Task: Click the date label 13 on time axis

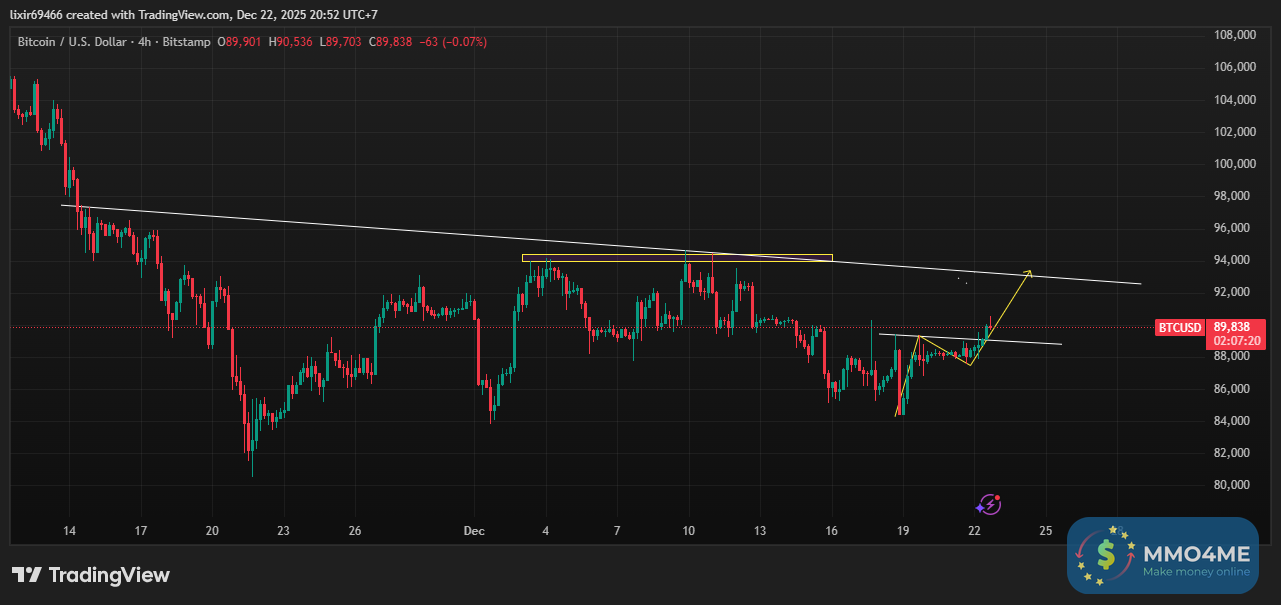Action: [760, 530]
